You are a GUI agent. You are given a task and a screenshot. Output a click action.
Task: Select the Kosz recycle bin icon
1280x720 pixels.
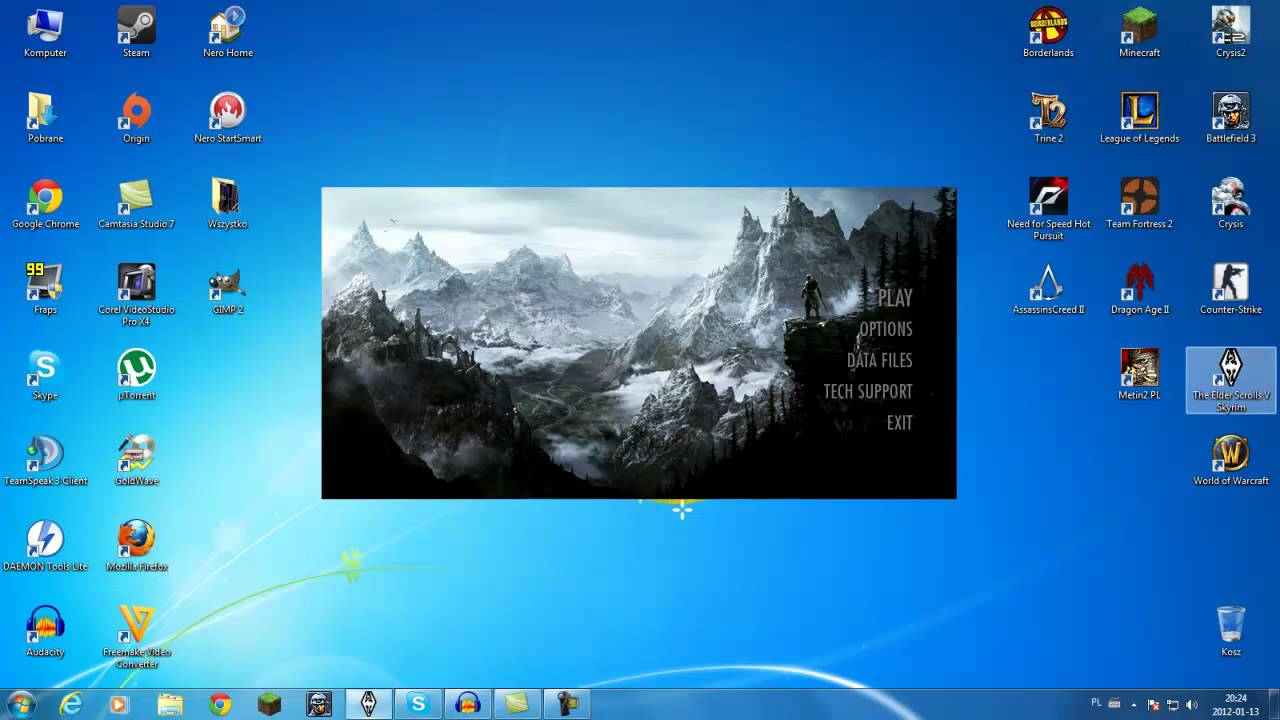[x=1231, y=633]
